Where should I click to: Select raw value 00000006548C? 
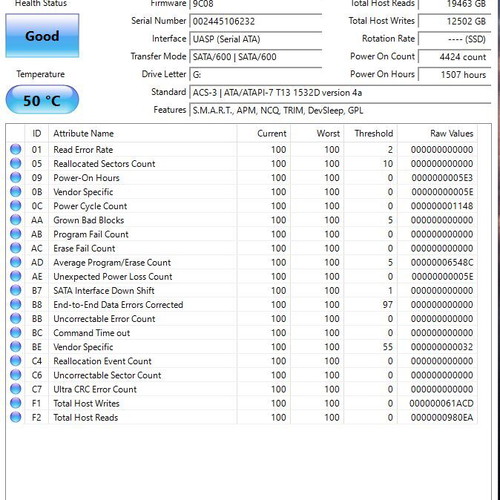pos(442,262)
